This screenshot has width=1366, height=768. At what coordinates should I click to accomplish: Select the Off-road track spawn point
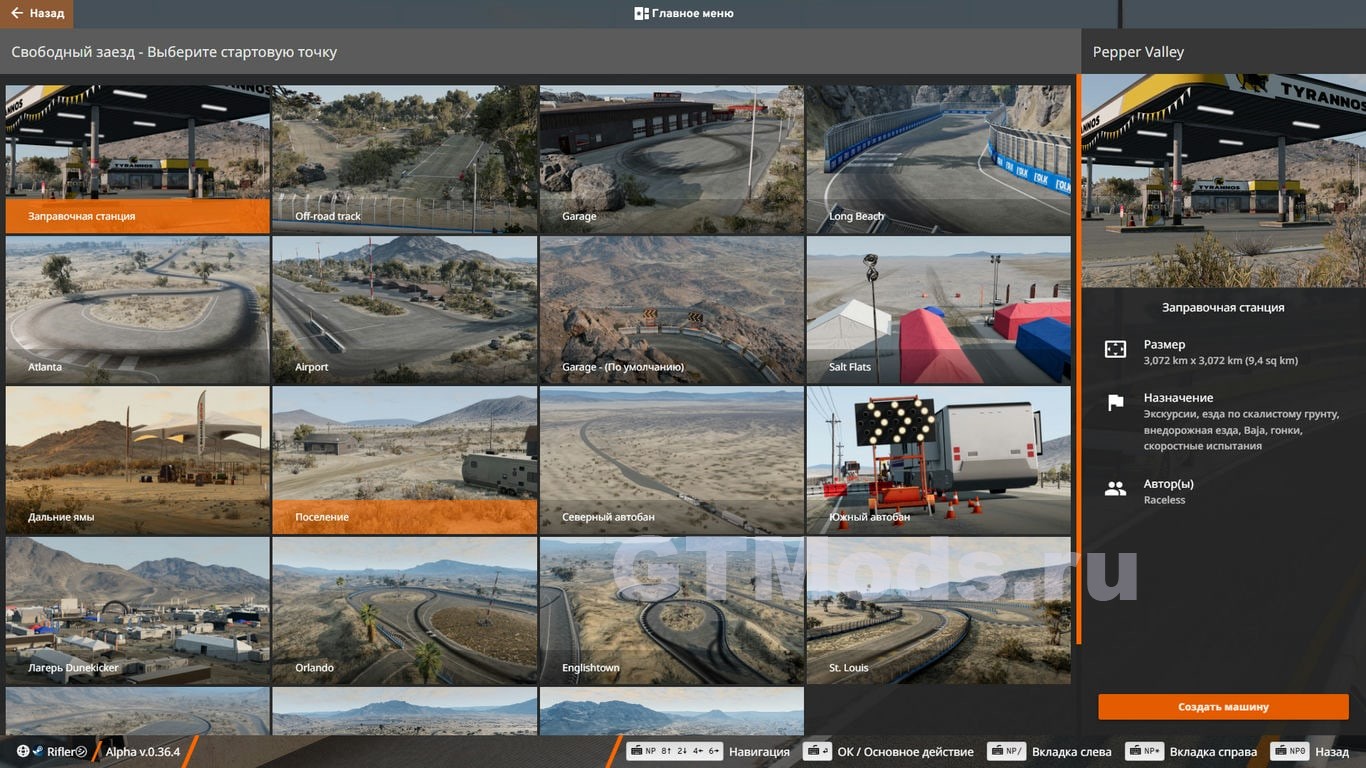tap(404, 159)
